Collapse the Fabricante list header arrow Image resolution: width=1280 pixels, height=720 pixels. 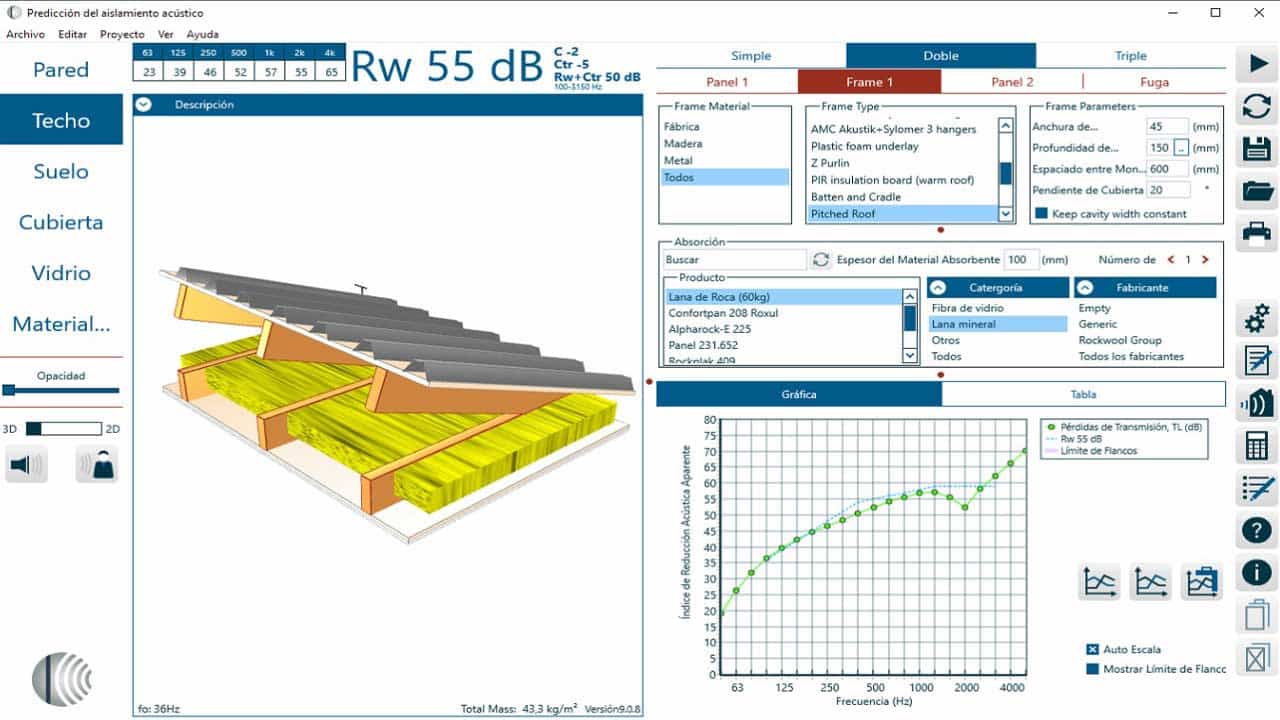(x=1086, y=288)
